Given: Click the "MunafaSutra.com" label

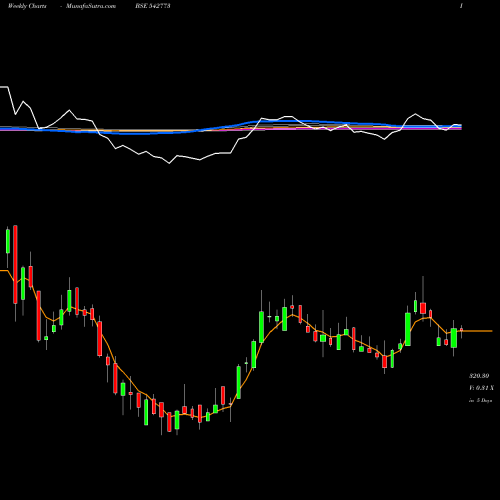Looking at the screenshot, I should click(x=91, y=6).
